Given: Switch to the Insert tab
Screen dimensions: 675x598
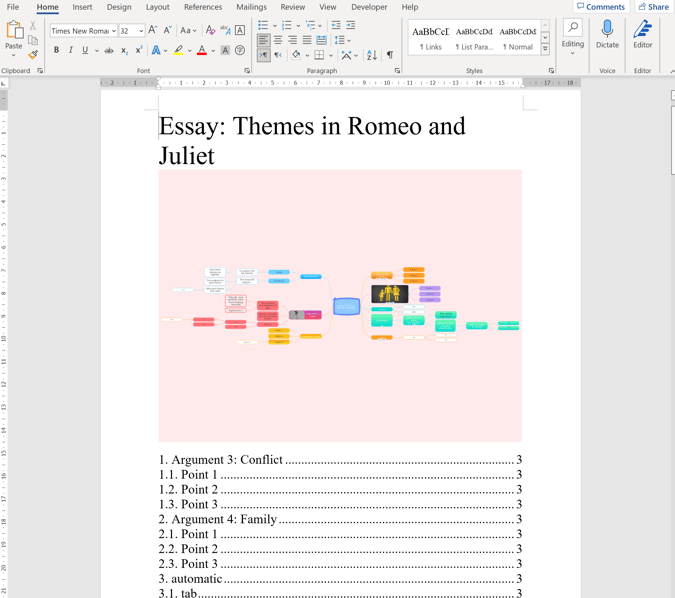Looking at the screenshot, I should (x=82, y=7).
